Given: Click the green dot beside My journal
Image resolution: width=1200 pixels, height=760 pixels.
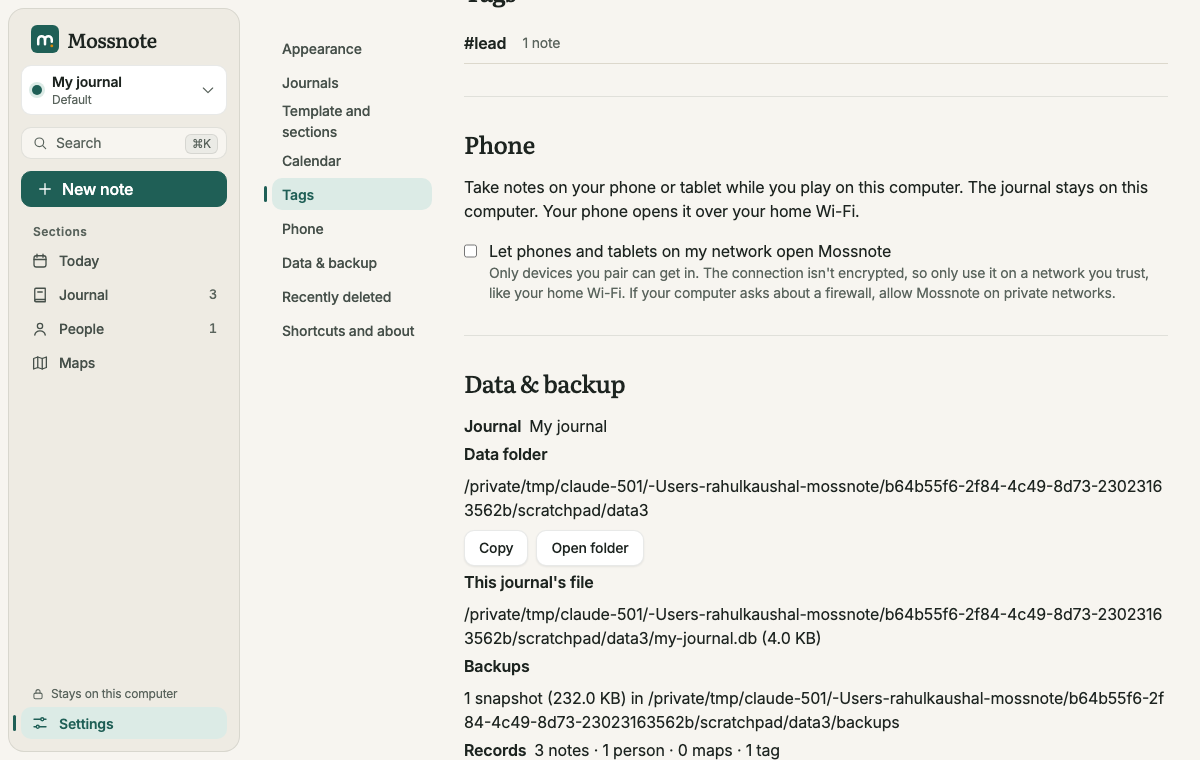Looking at the screenshot, I should tap(37, 90).
